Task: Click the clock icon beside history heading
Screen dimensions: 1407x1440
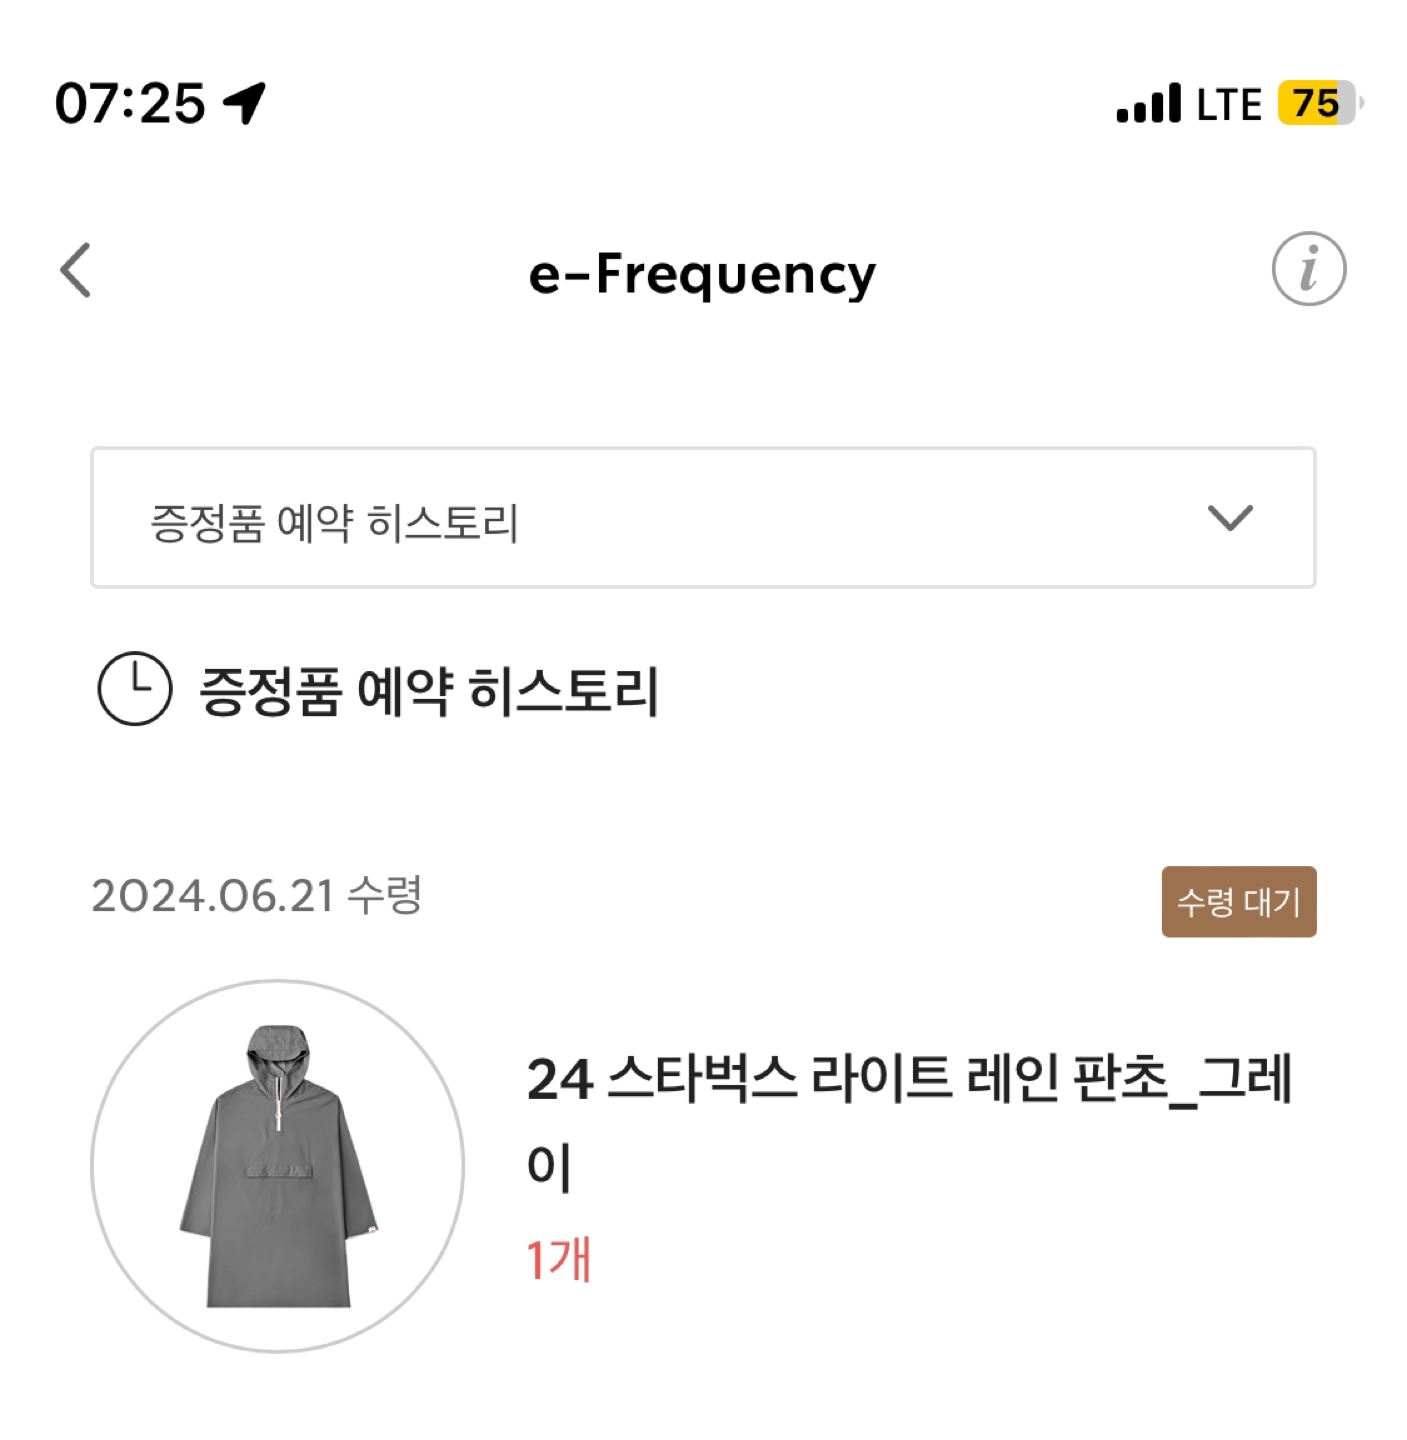Action: click(x=135, y=688)
